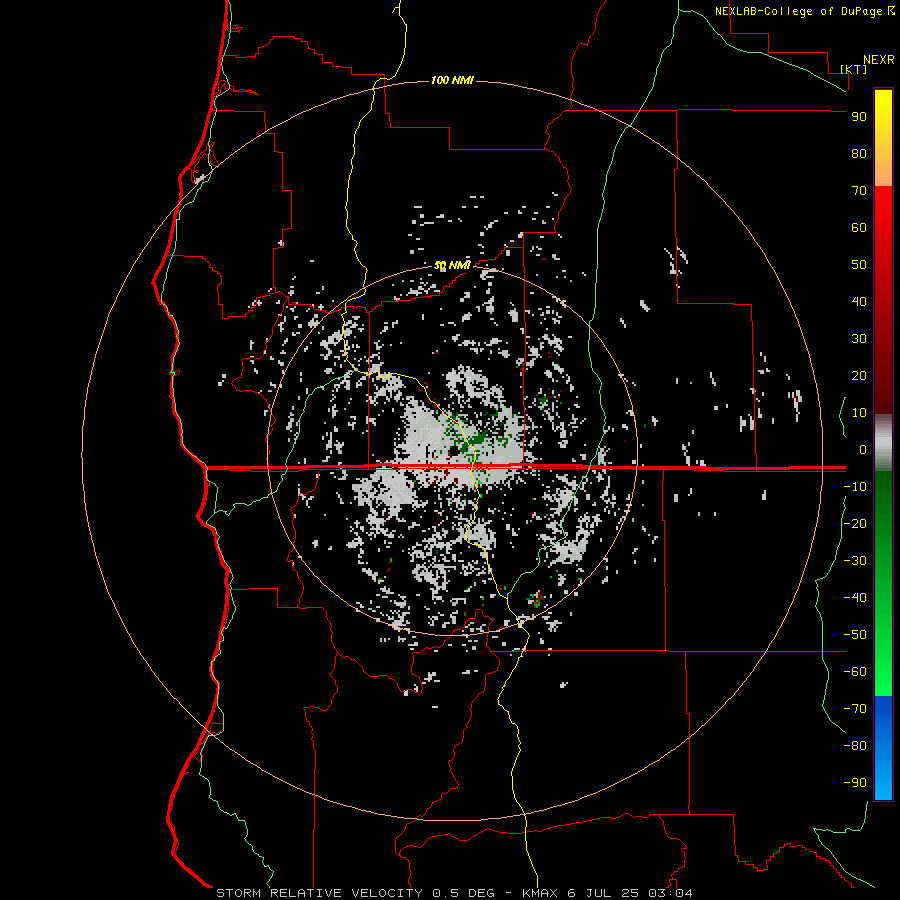Click the 10 value on the velocity scale
The width and height of the screenshot is (900, 900).
click(859, 413)
